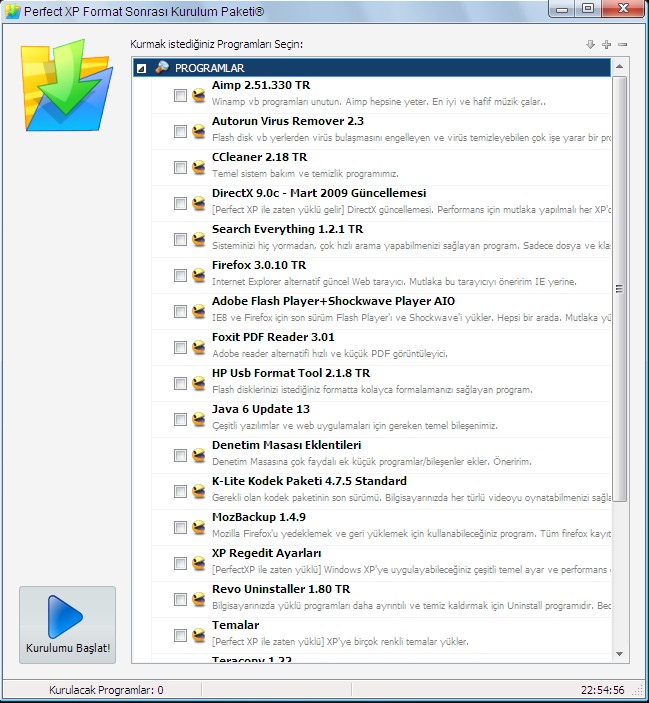This screenshot has width=649, height=703.
Task: Click the MozBackup 1.4.9 program icon
Action: (x=199, y=527)
